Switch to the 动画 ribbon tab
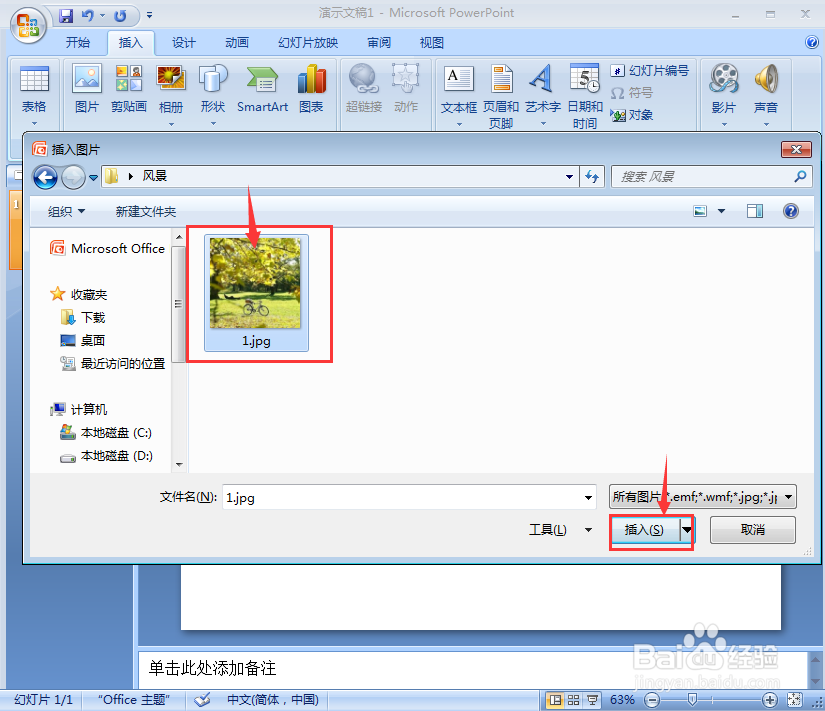825x711 pixels. pyautogui.click(x=237, y=43)
